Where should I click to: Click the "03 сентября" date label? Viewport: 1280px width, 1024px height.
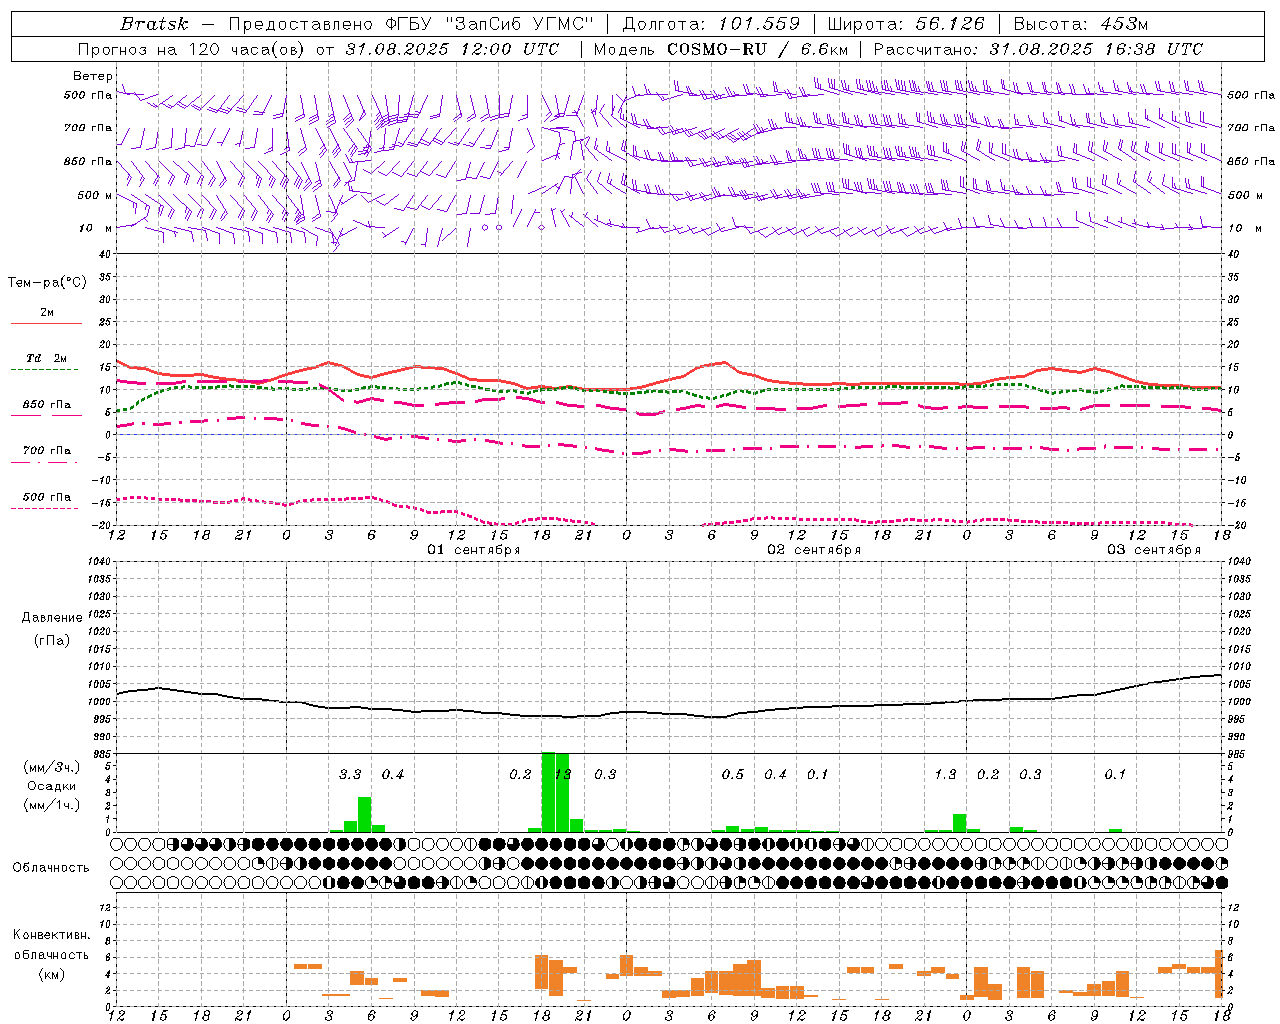tap(1154, 550)
